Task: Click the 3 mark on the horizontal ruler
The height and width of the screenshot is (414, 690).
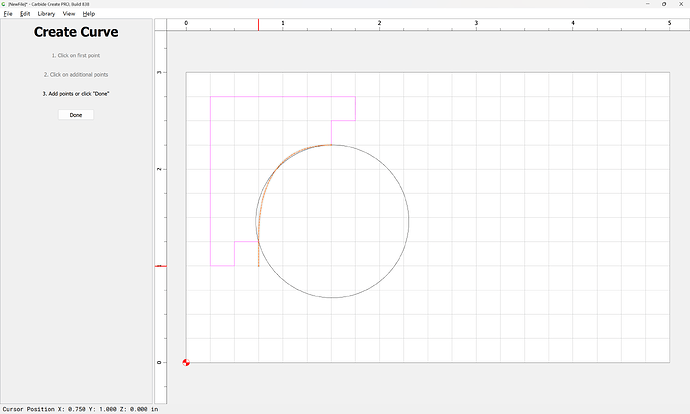Action: coord(476,22)
